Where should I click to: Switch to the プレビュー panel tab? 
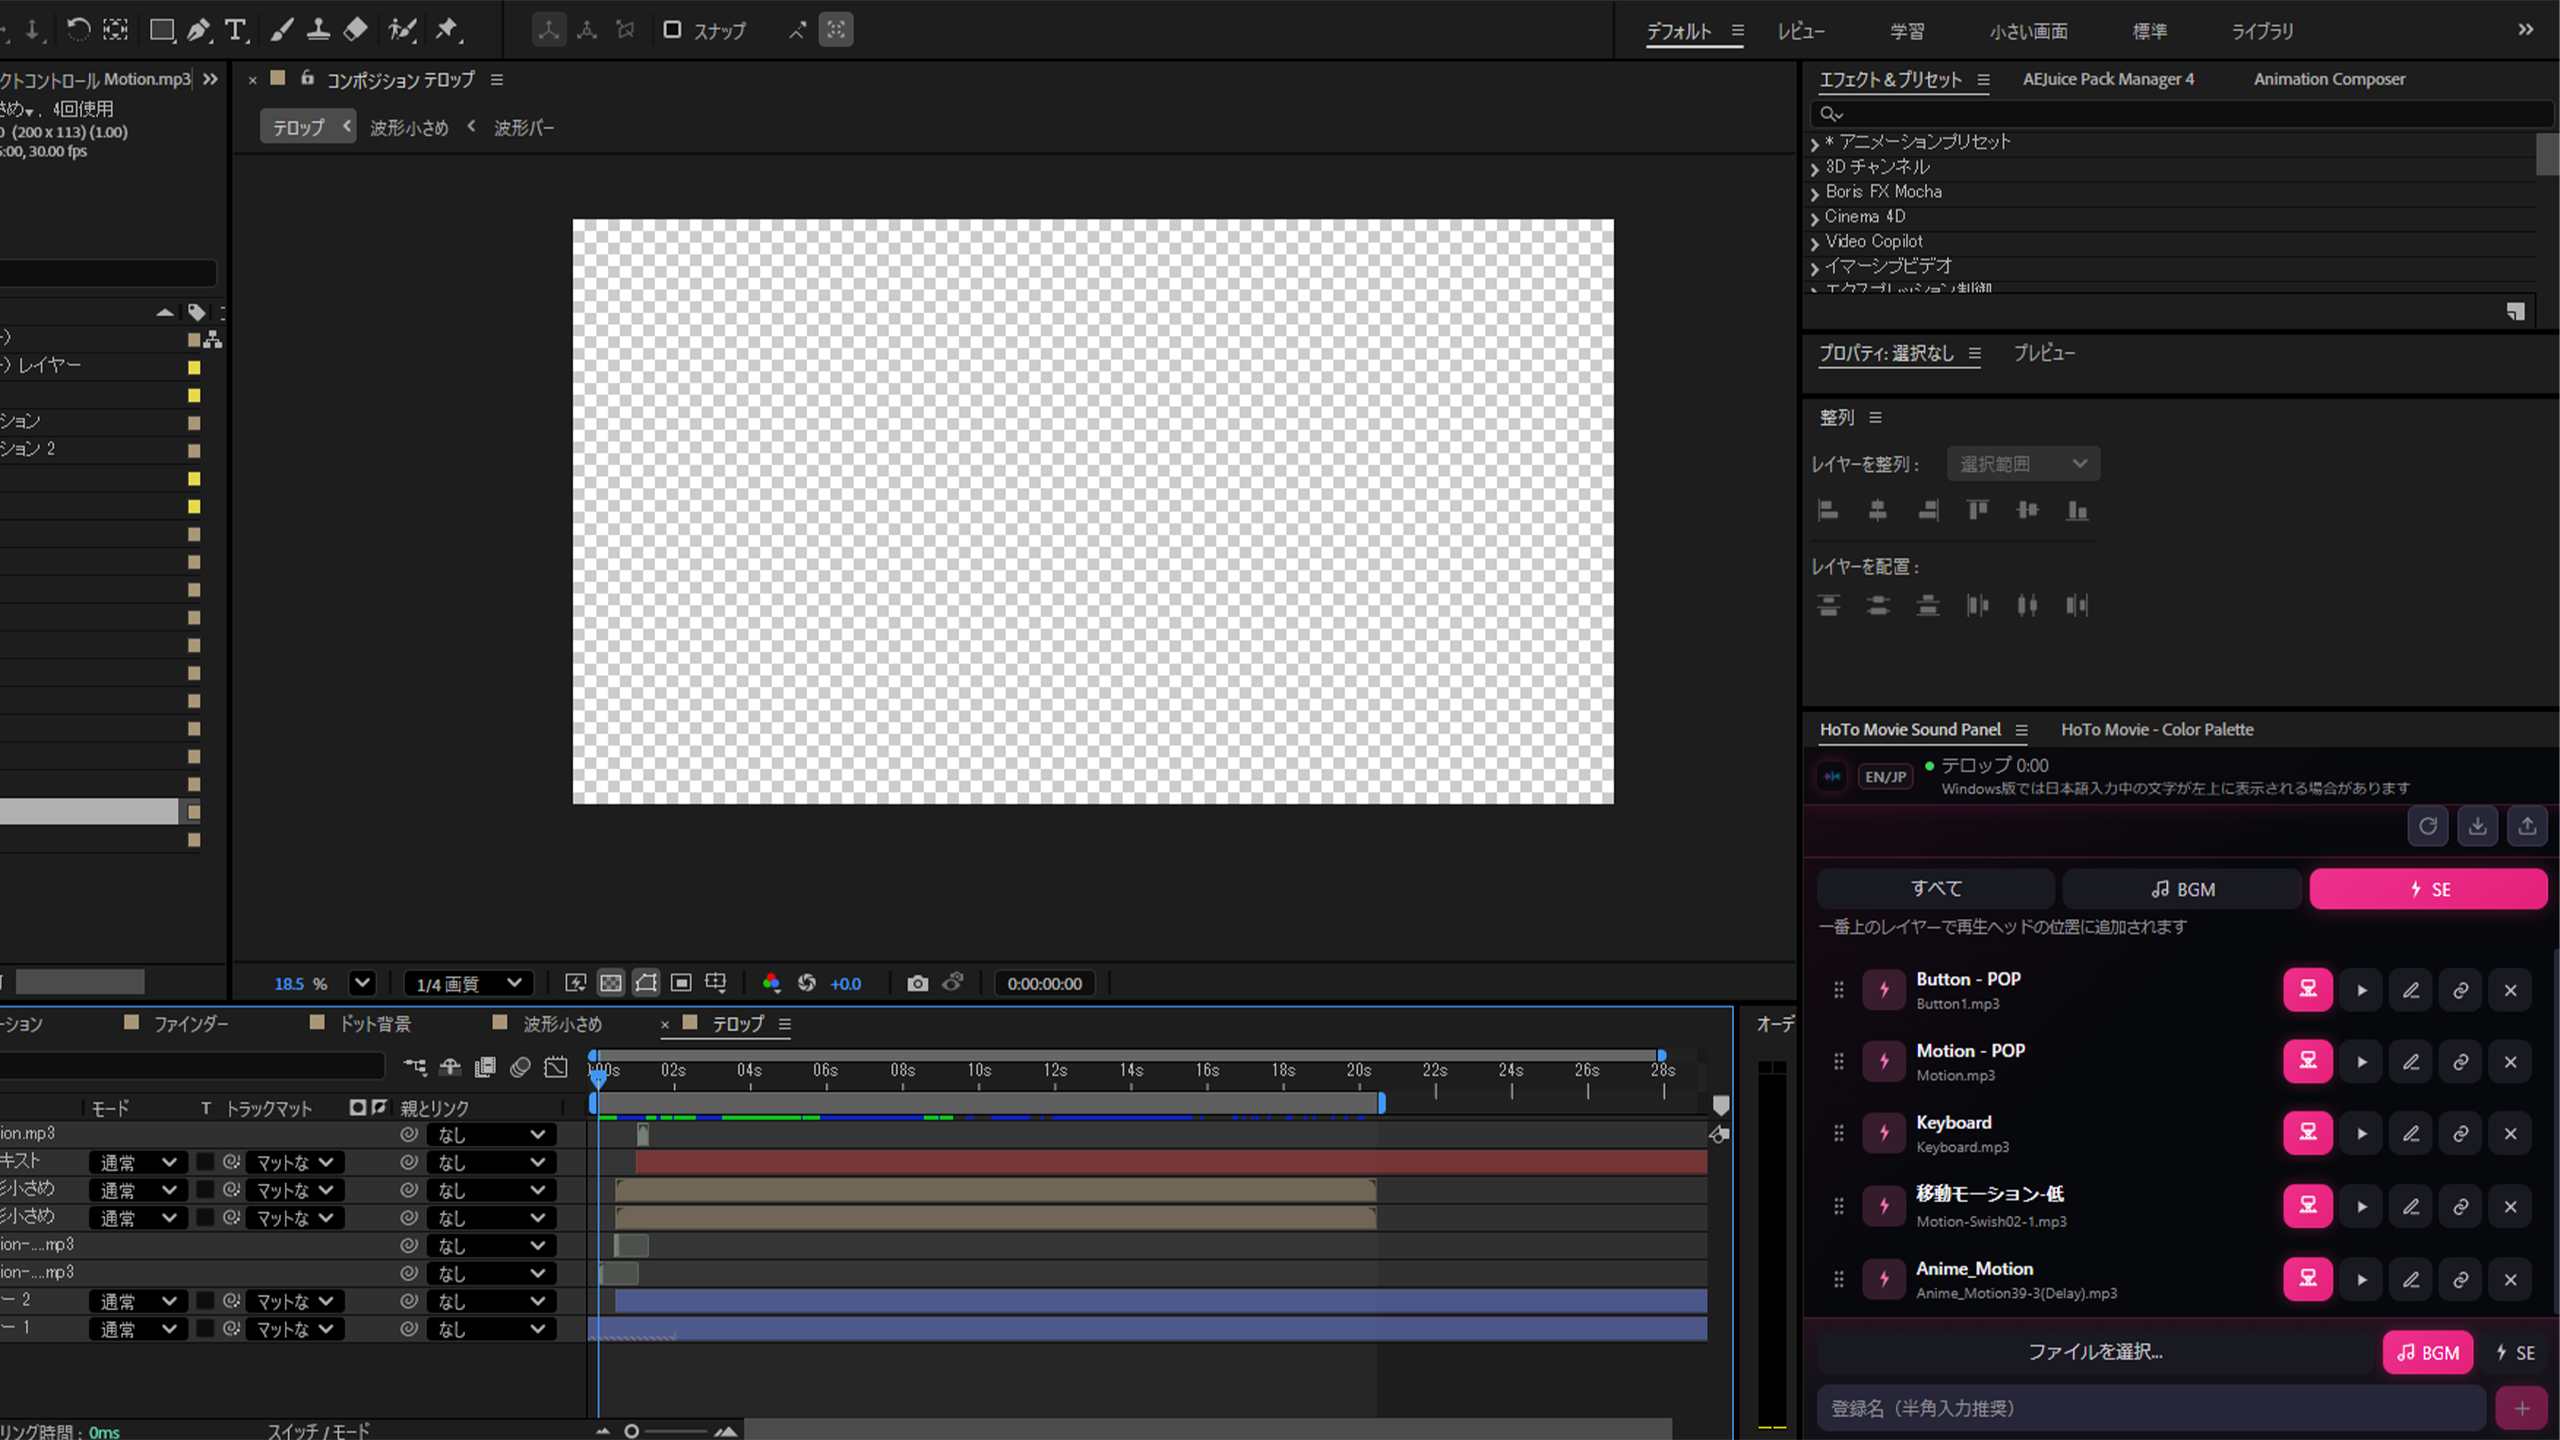pos(2044,353)
